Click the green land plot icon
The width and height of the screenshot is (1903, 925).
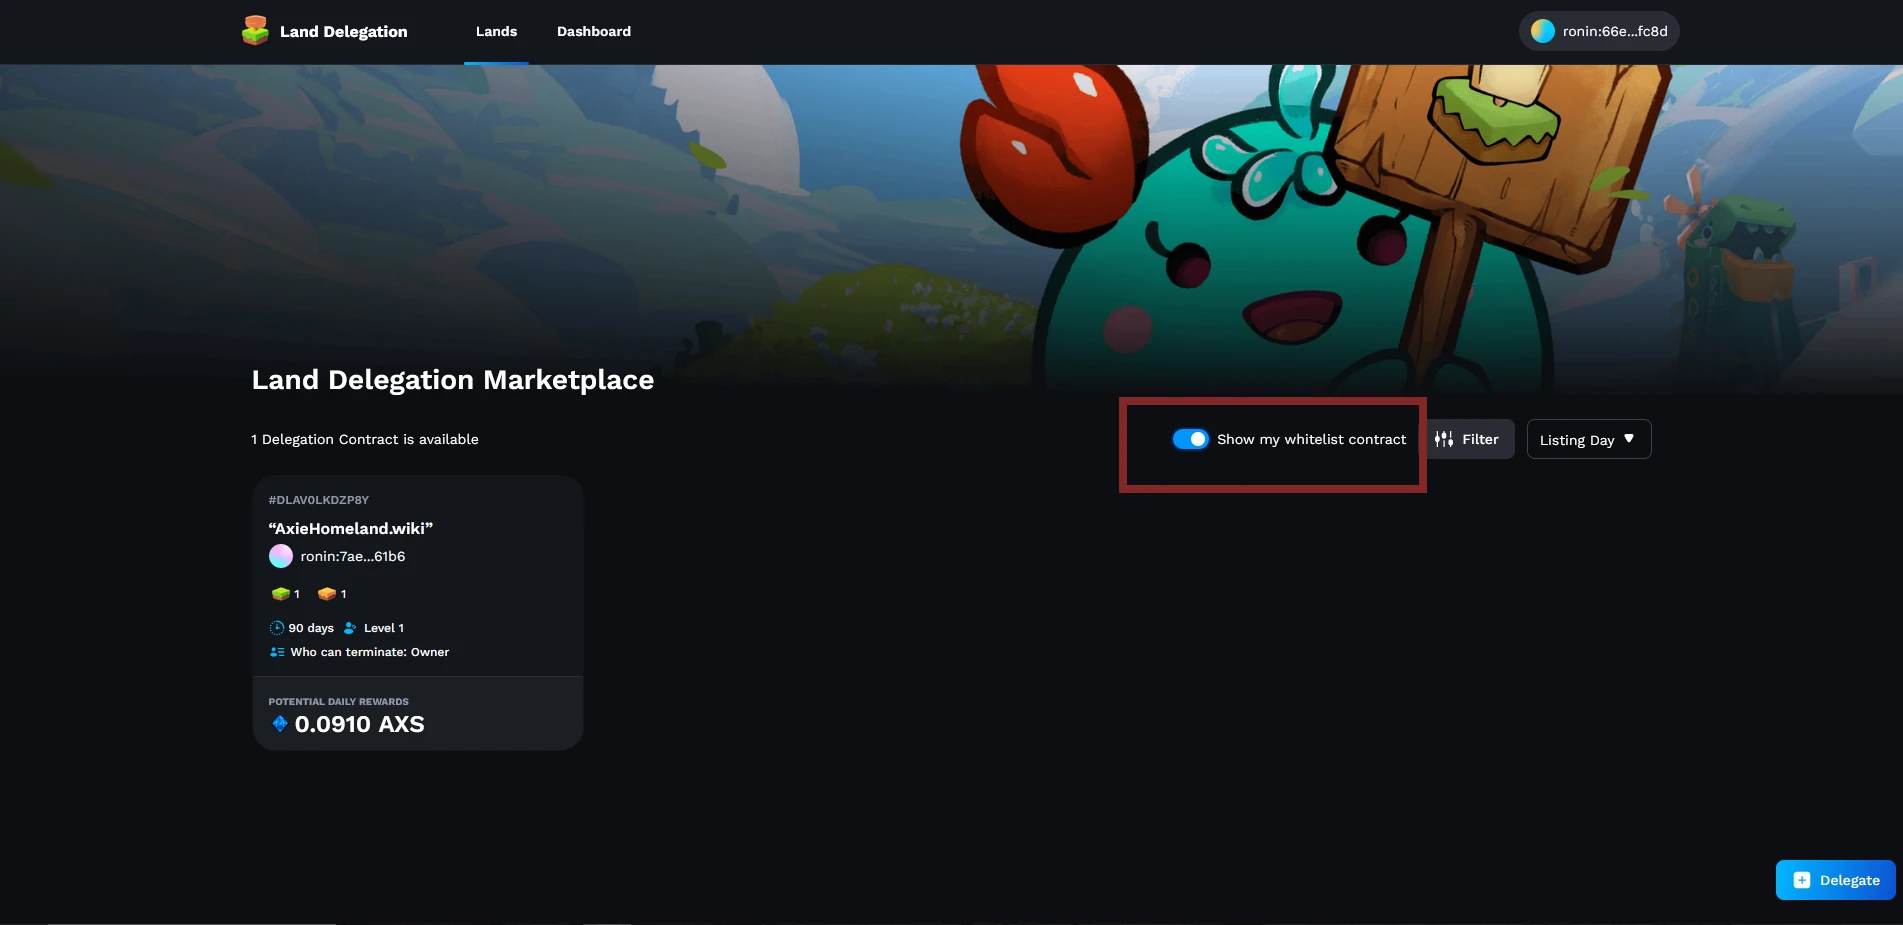pos(280,594)
